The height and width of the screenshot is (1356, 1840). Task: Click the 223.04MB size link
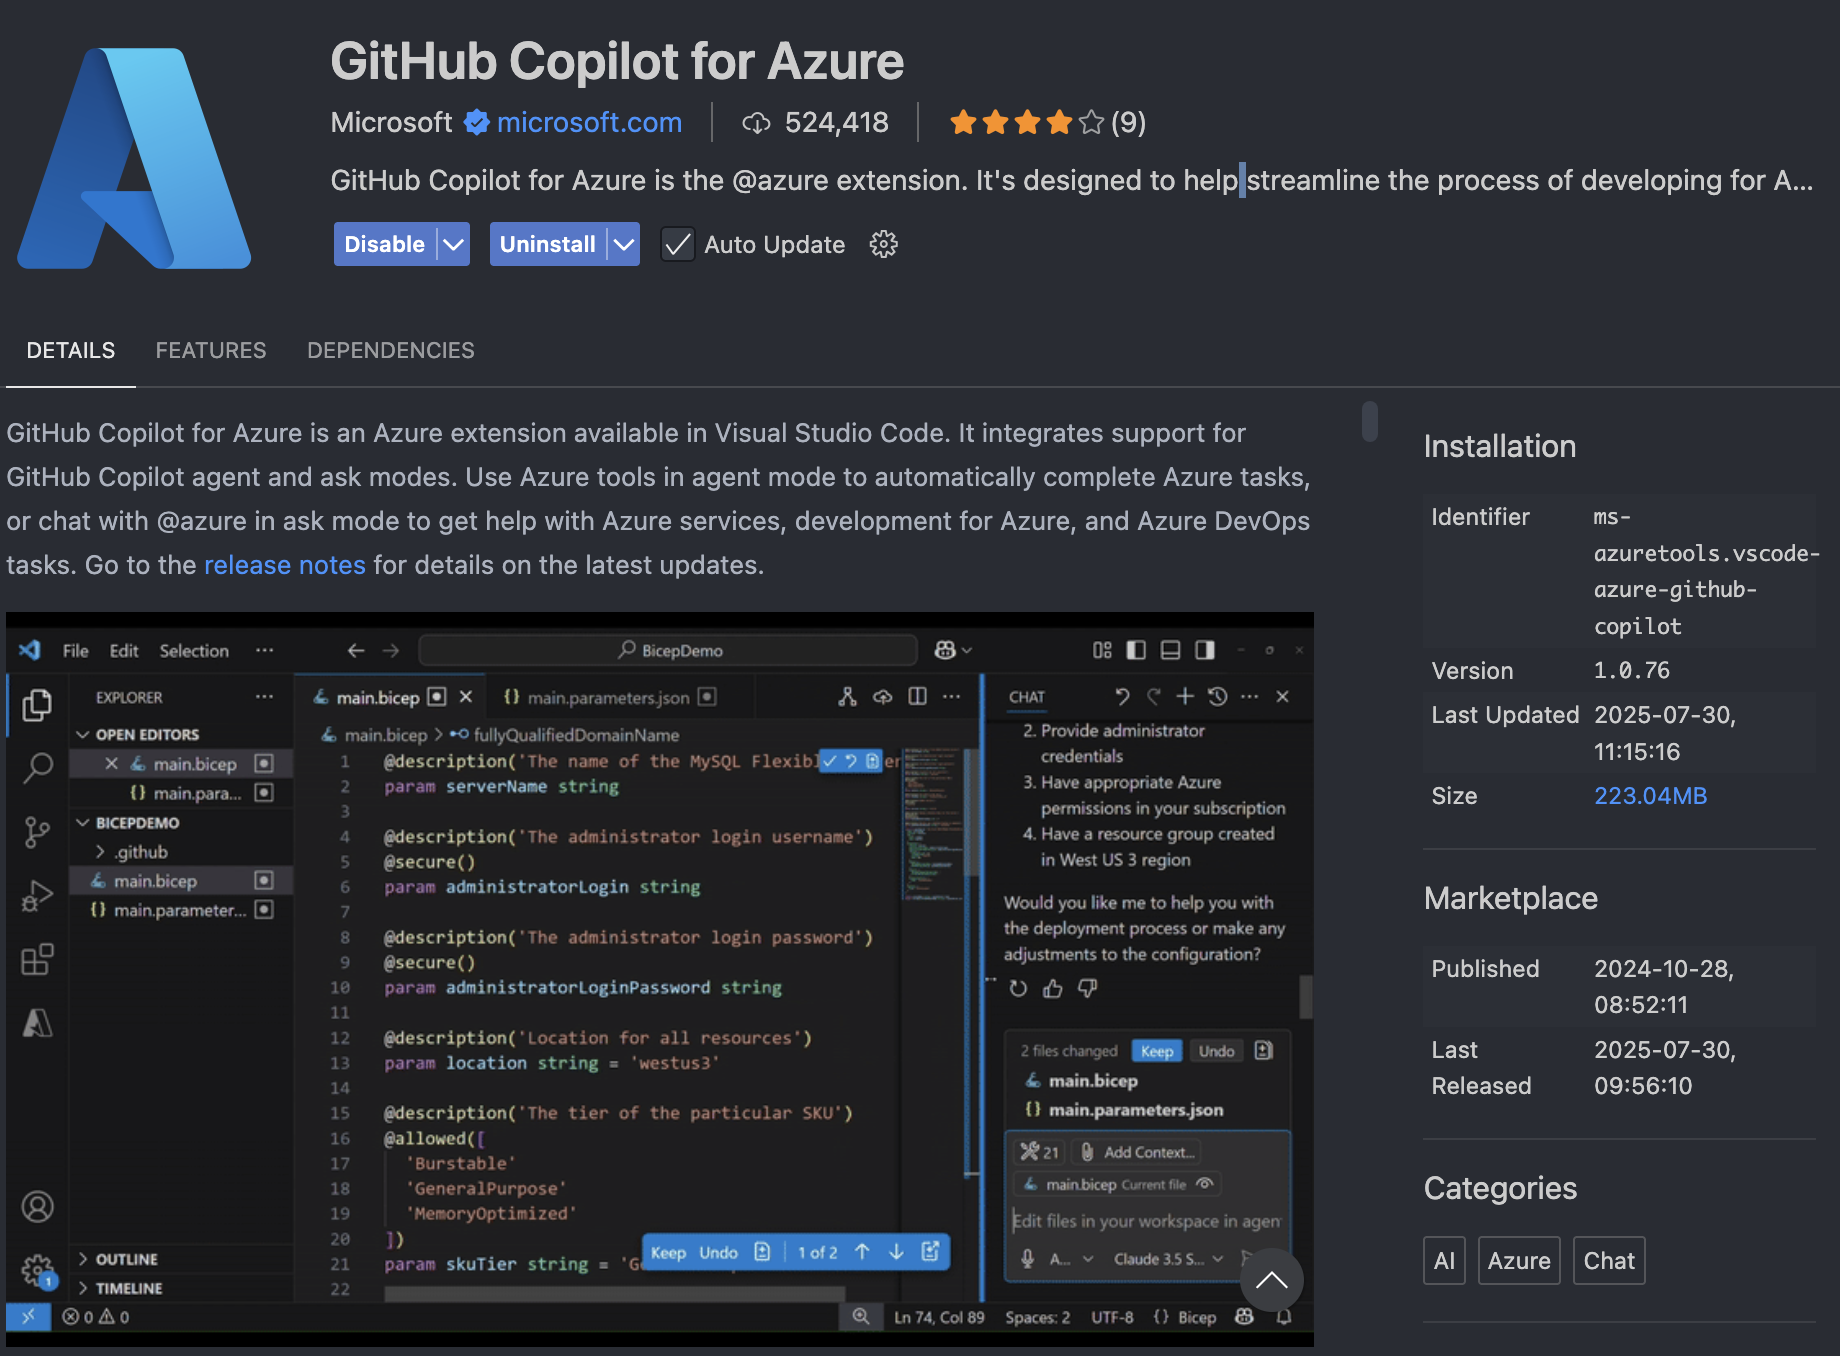[x=1650, y=796]
